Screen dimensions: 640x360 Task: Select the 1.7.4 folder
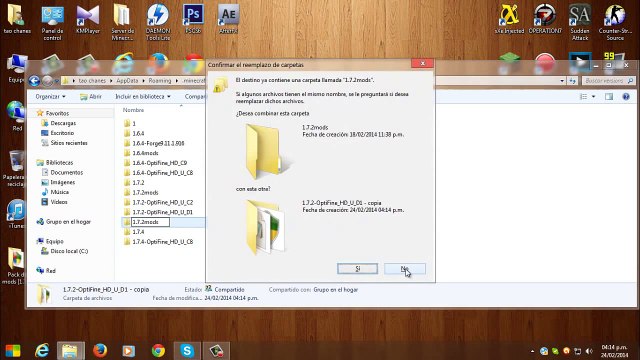click(138, 232)
